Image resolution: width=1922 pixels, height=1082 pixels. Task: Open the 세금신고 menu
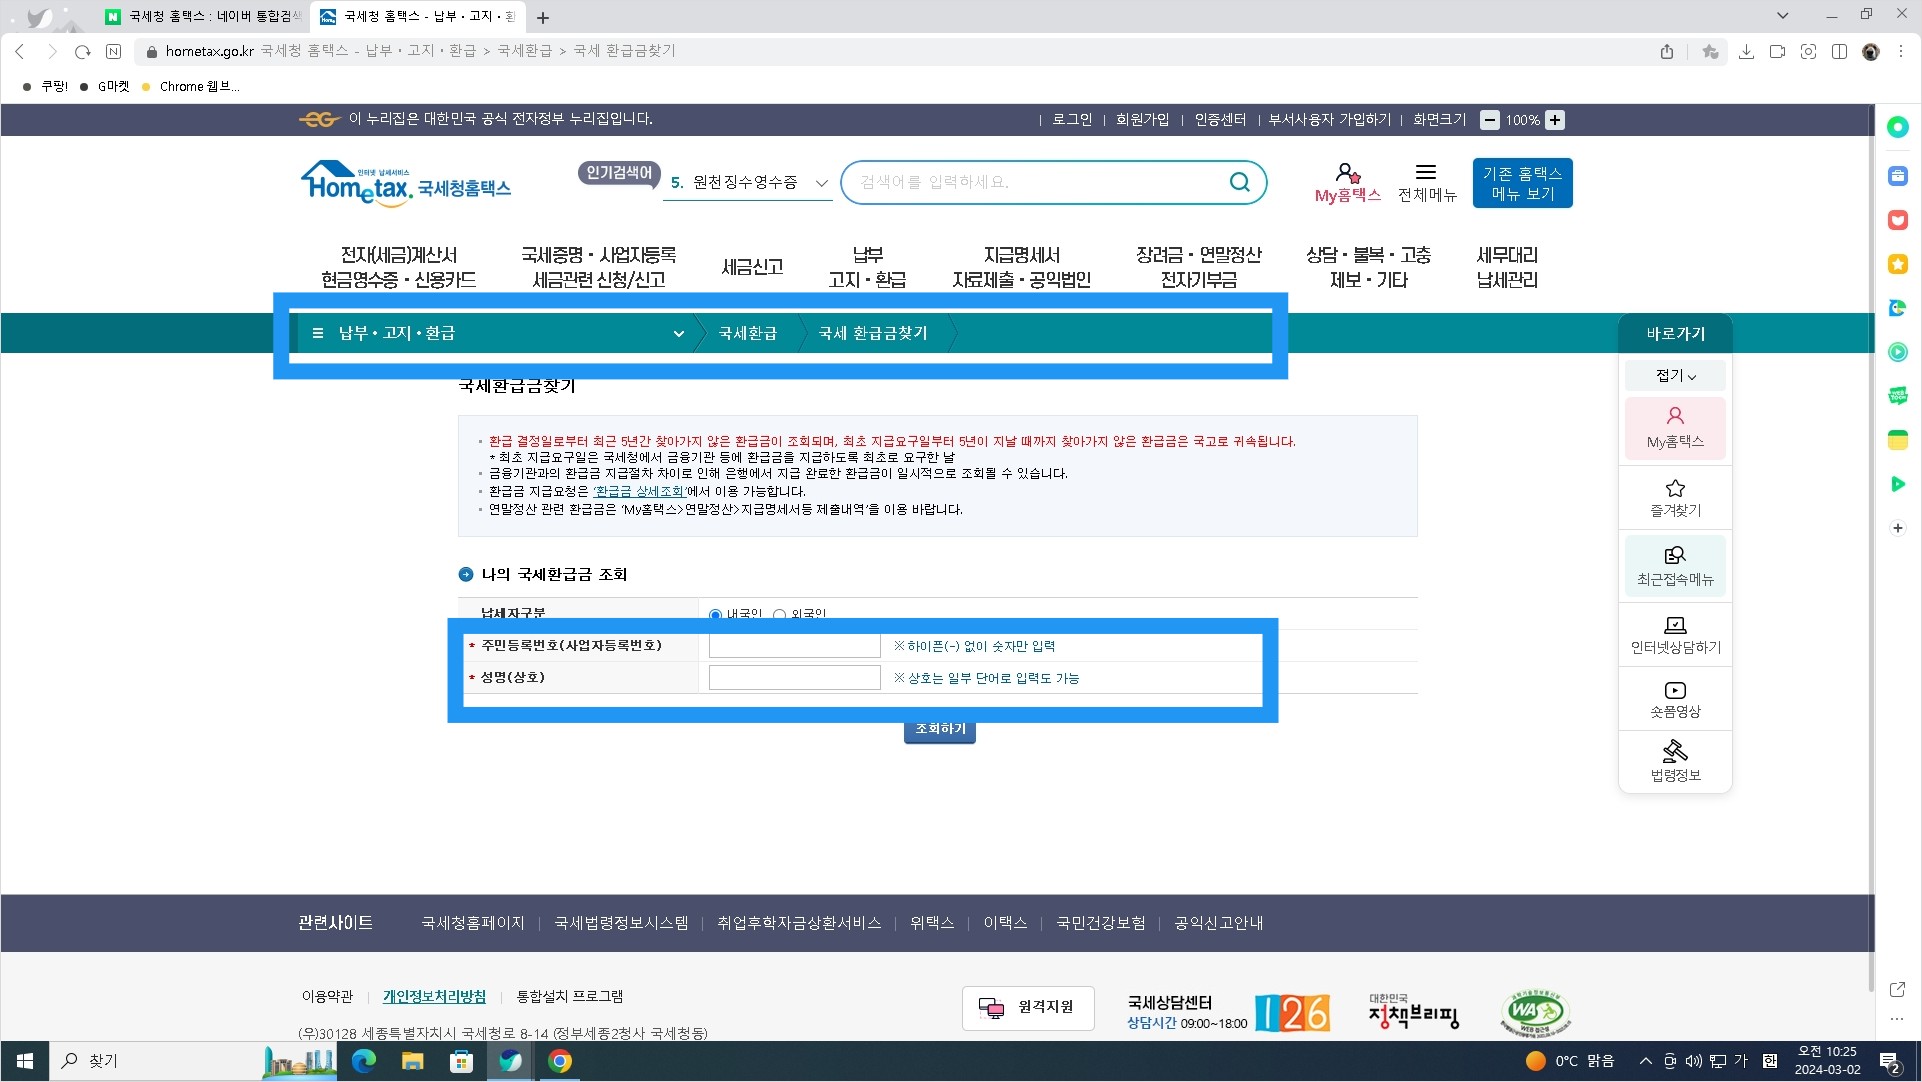pos(752,267)
